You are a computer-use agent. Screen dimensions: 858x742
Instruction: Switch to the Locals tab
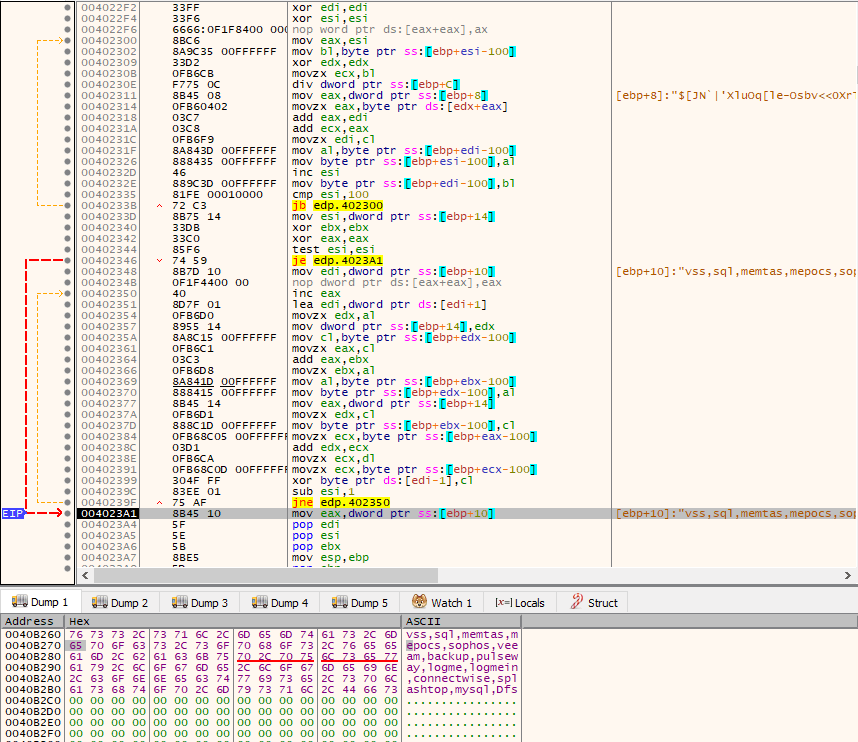[x=519, y=602]
